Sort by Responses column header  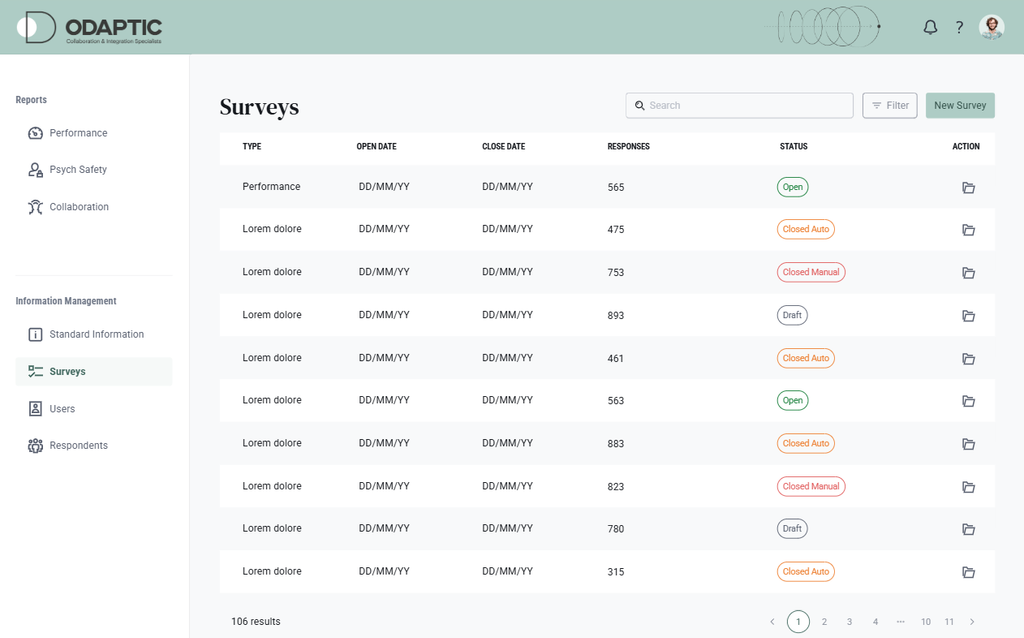(x=628, y=146)
